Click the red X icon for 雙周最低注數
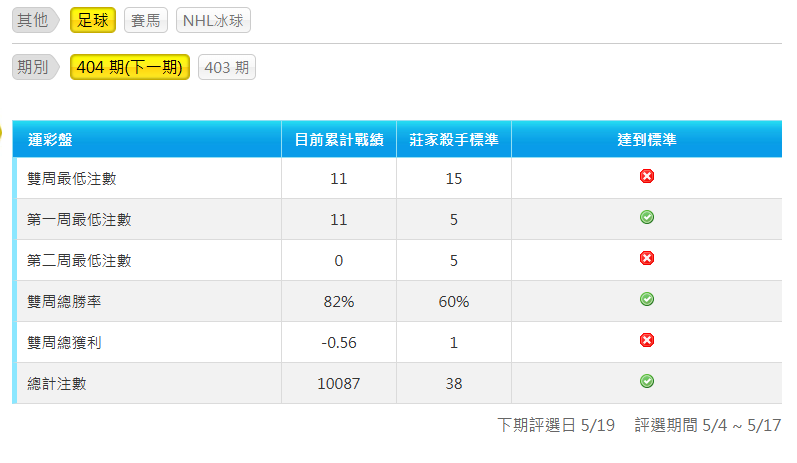 click(x=647, y=176)
